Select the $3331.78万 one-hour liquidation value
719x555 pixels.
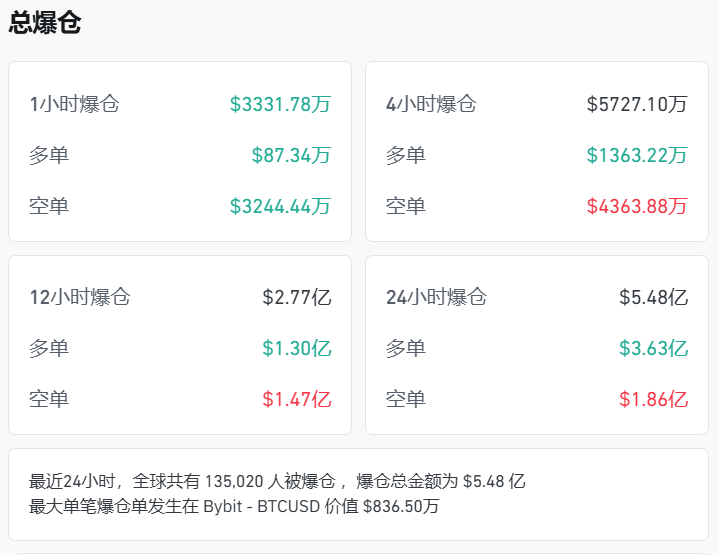(280, 104)
